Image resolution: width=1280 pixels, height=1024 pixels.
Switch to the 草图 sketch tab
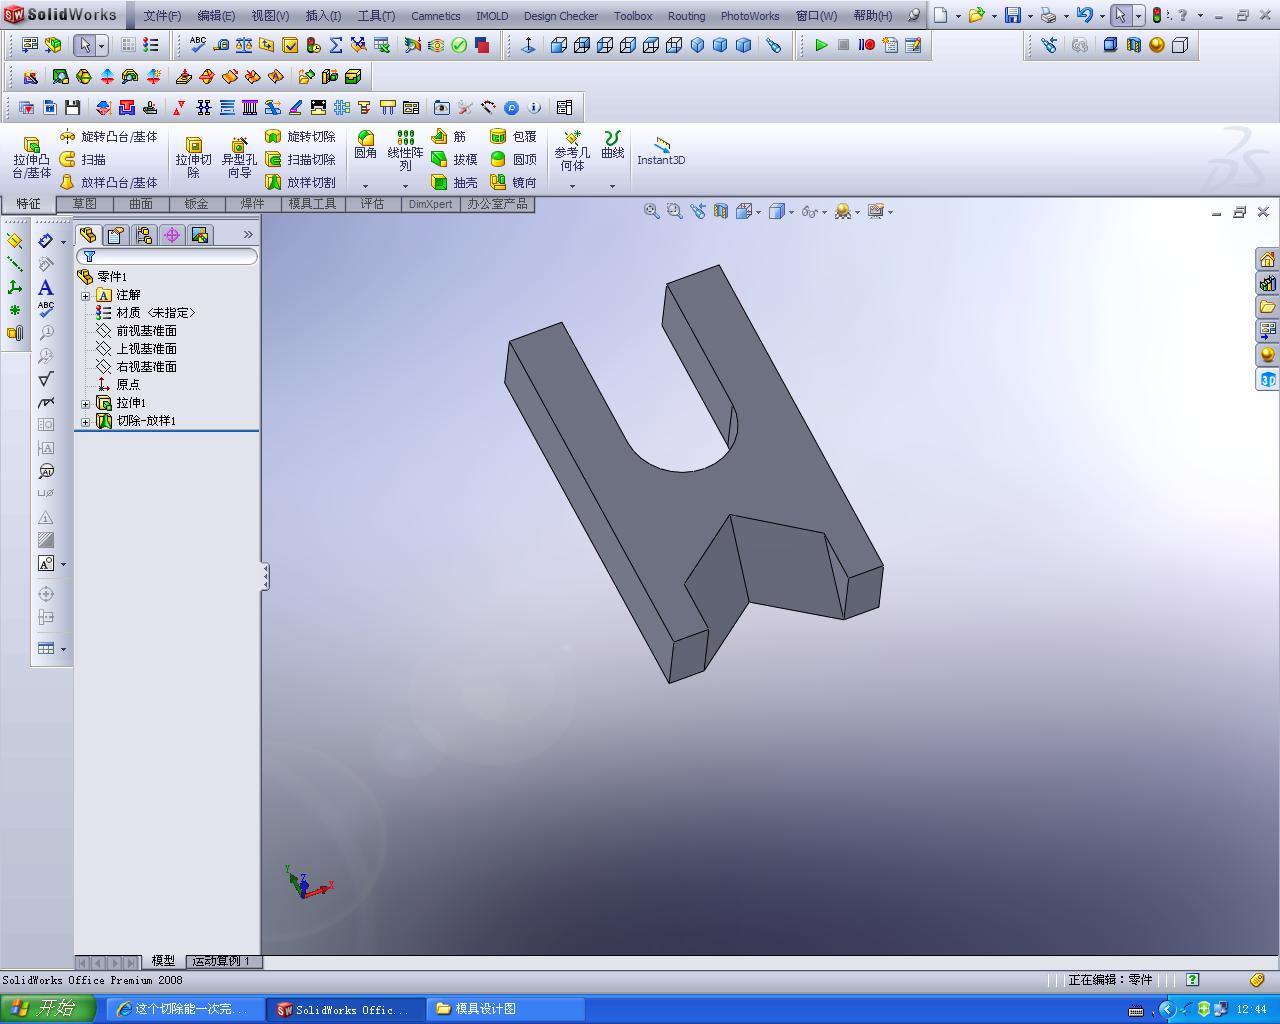[85, 204]
